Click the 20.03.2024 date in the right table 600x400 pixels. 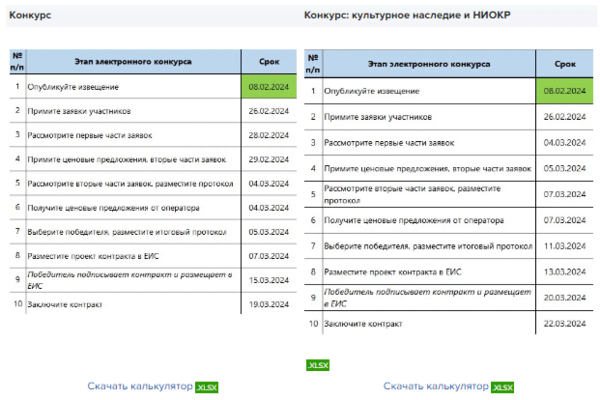point(564,297)
